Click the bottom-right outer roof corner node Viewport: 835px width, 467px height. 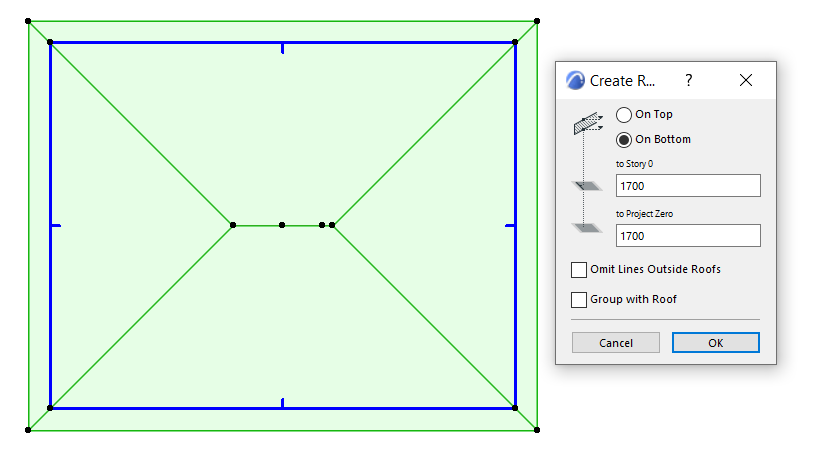(x=537, y=430)
